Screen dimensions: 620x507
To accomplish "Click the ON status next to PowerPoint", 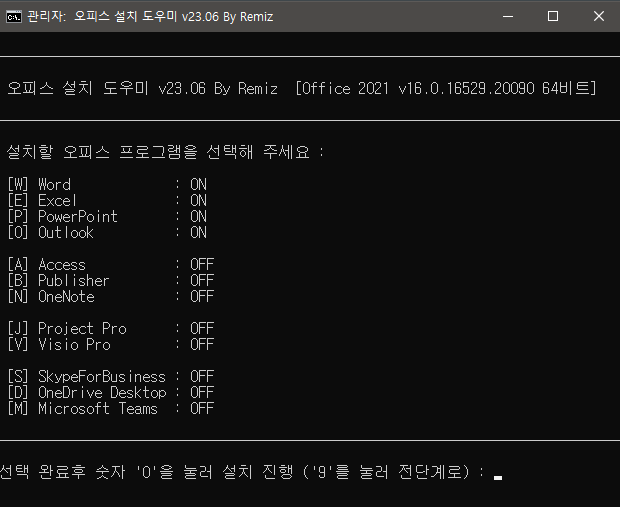I will (198, 216).
